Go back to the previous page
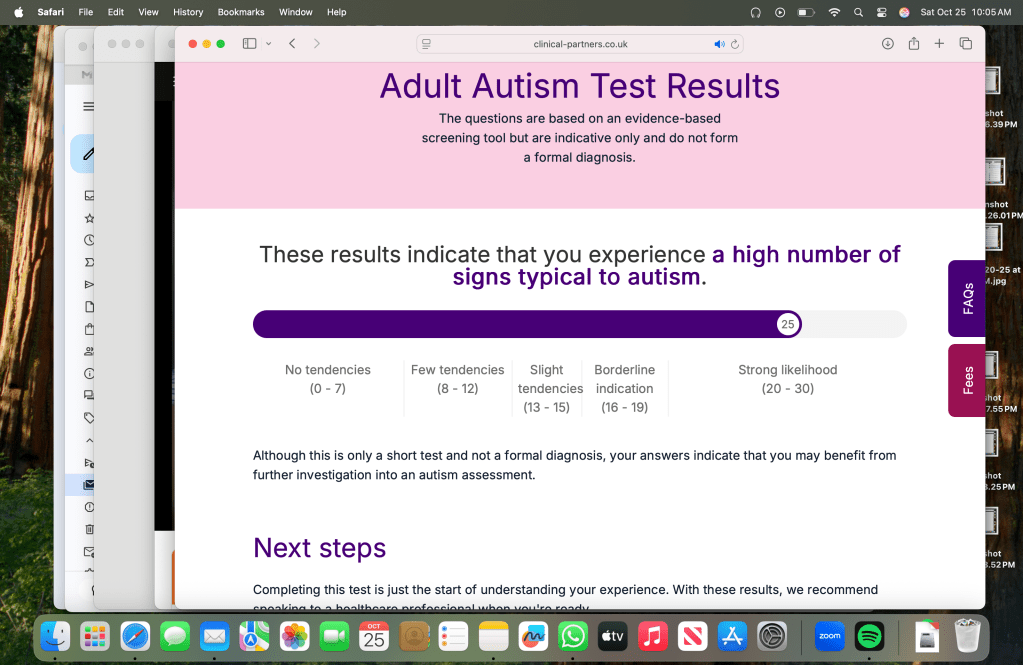The width and height of the screenshot is (1023, 665). [x=292, y=44]
